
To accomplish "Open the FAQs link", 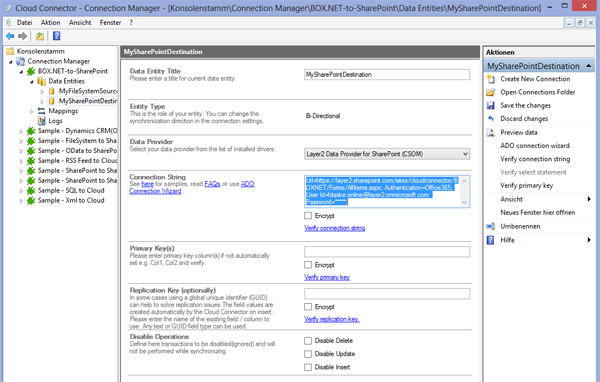I will tap(212, 184).
